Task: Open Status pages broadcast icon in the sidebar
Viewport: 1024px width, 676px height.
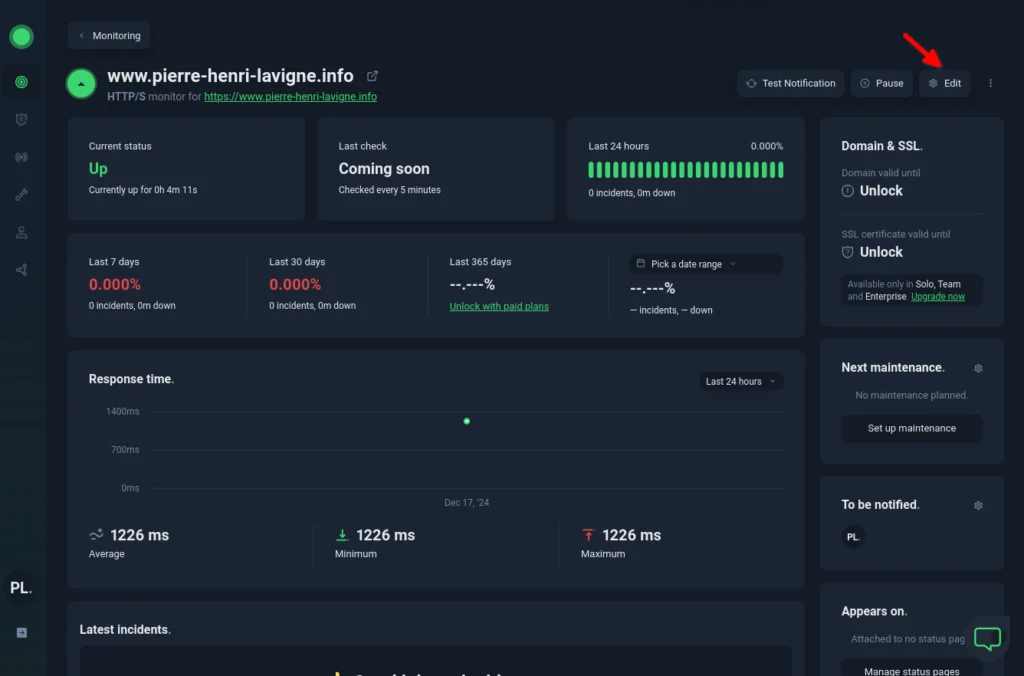Action: click(x=21, y=157)
